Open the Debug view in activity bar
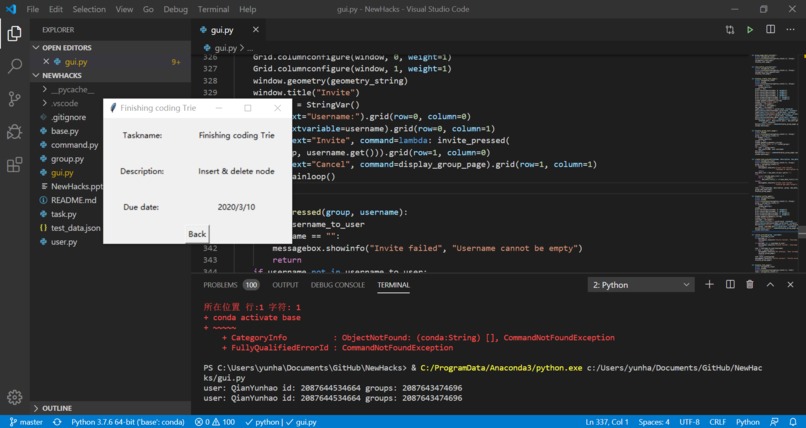806x428 pixels. click(x=14, y=132)
